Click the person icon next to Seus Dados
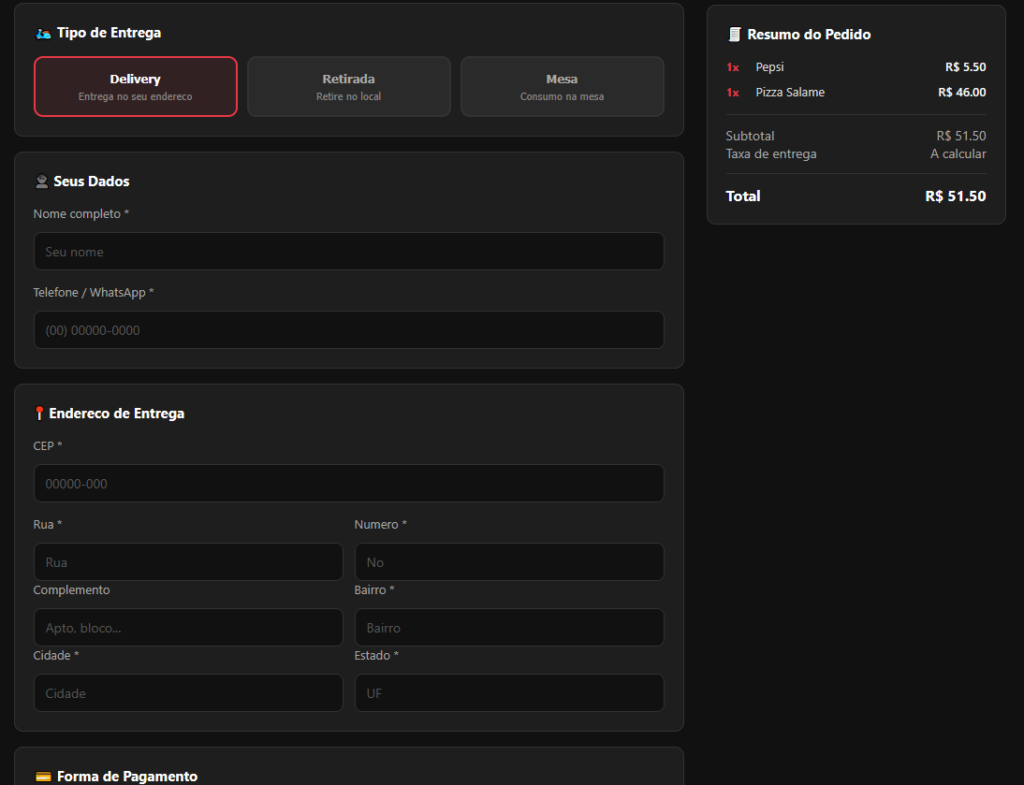 [x=41, y=181]
